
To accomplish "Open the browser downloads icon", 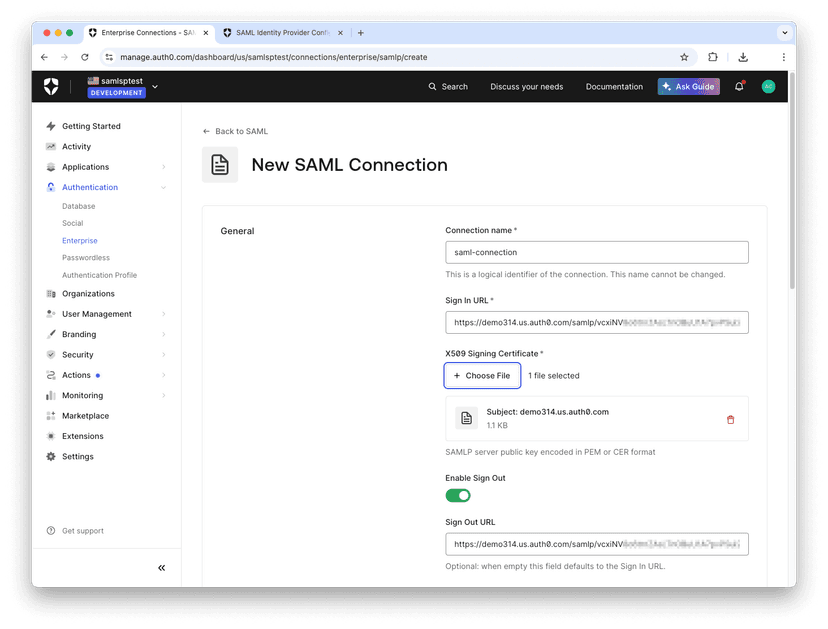I will (x=743, y=57).
